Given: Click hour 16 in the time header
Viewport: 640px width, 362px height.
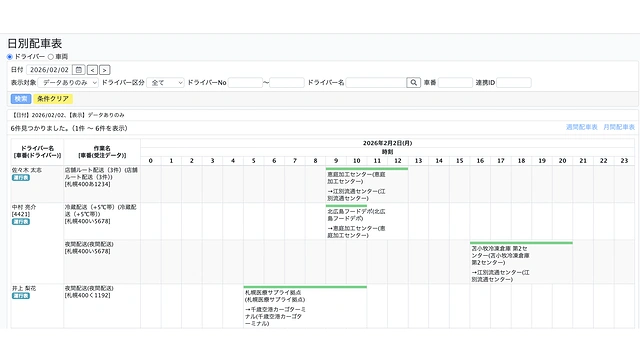Looking at the screenshot, I should [x=480, y=161].
